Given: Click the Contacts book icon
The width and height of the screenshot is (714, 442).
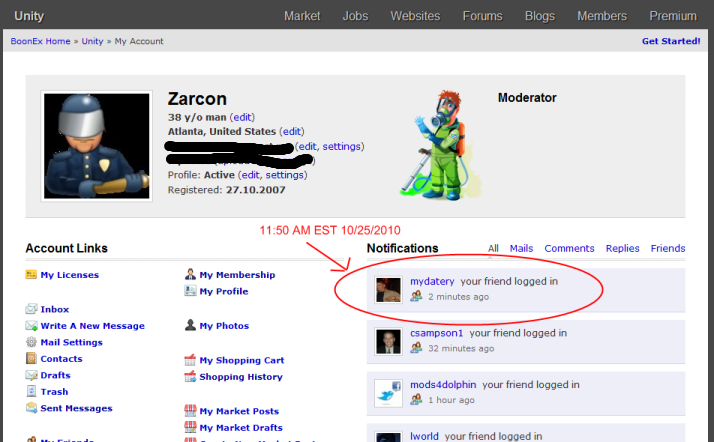Looking at the screenshot, I should (x=31, y=358).
